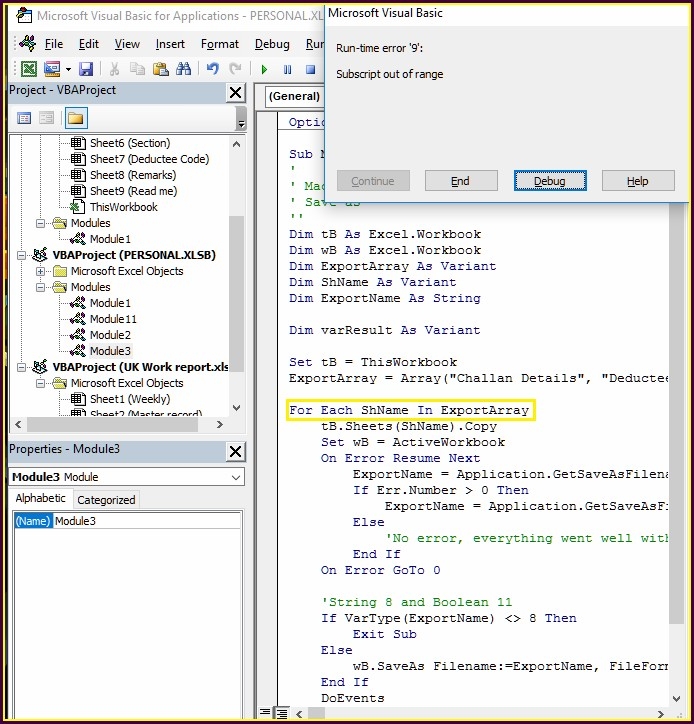The image size is (694, 724).
Task: Click the View Microsoft Excel toolbar icon
Action: click(30, 69)
